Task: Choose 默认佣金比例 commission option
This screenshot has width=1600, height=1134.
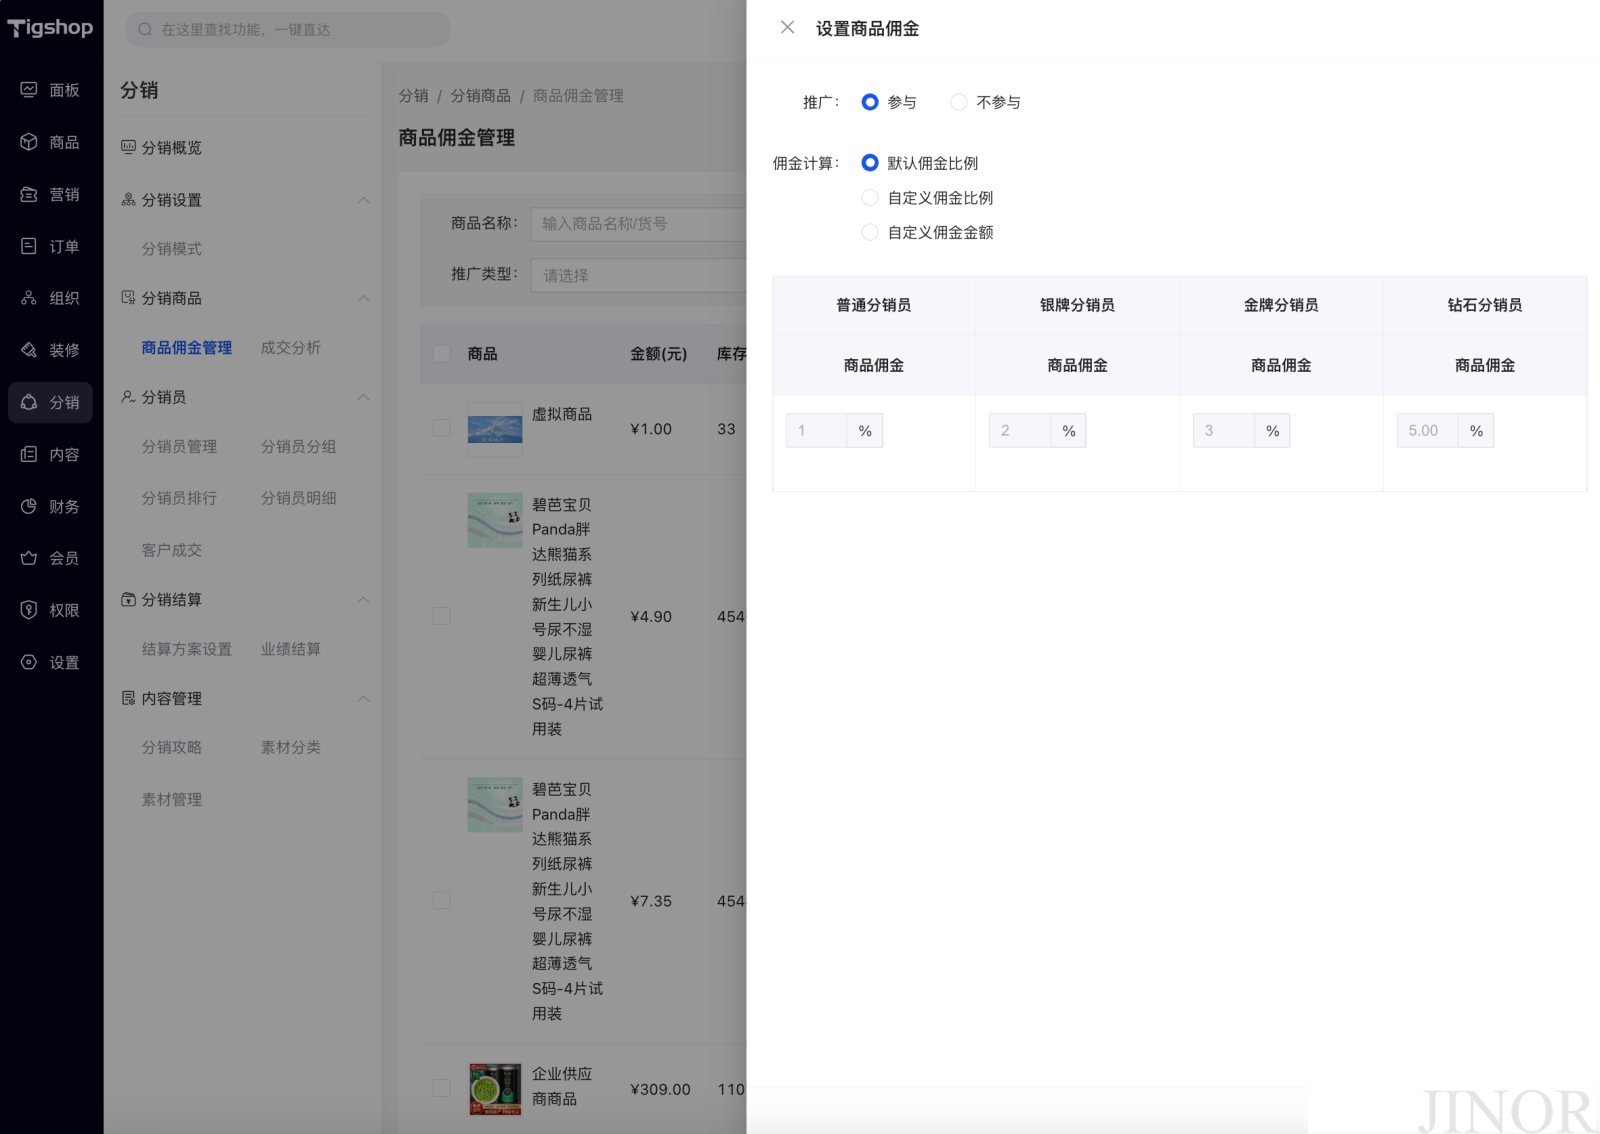Action: click(x=870, y=163)
